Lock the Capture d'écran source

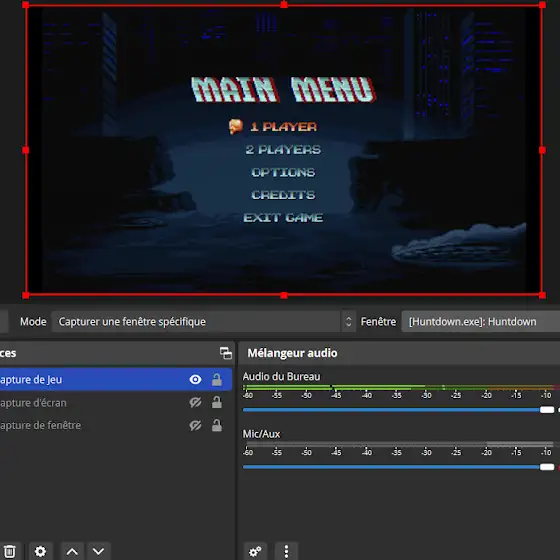point(217,402)
